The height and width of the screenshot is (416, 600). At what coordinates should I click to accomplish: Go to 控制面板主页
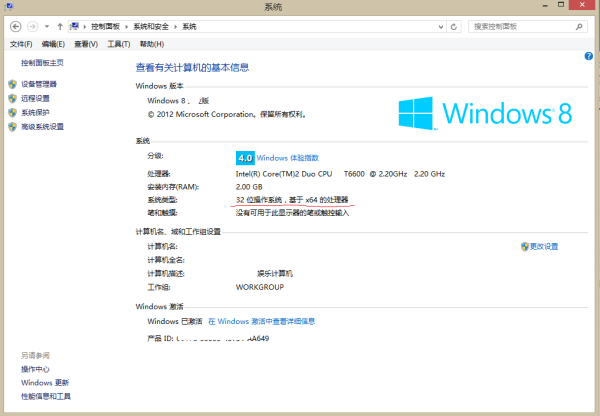point(42,63)
